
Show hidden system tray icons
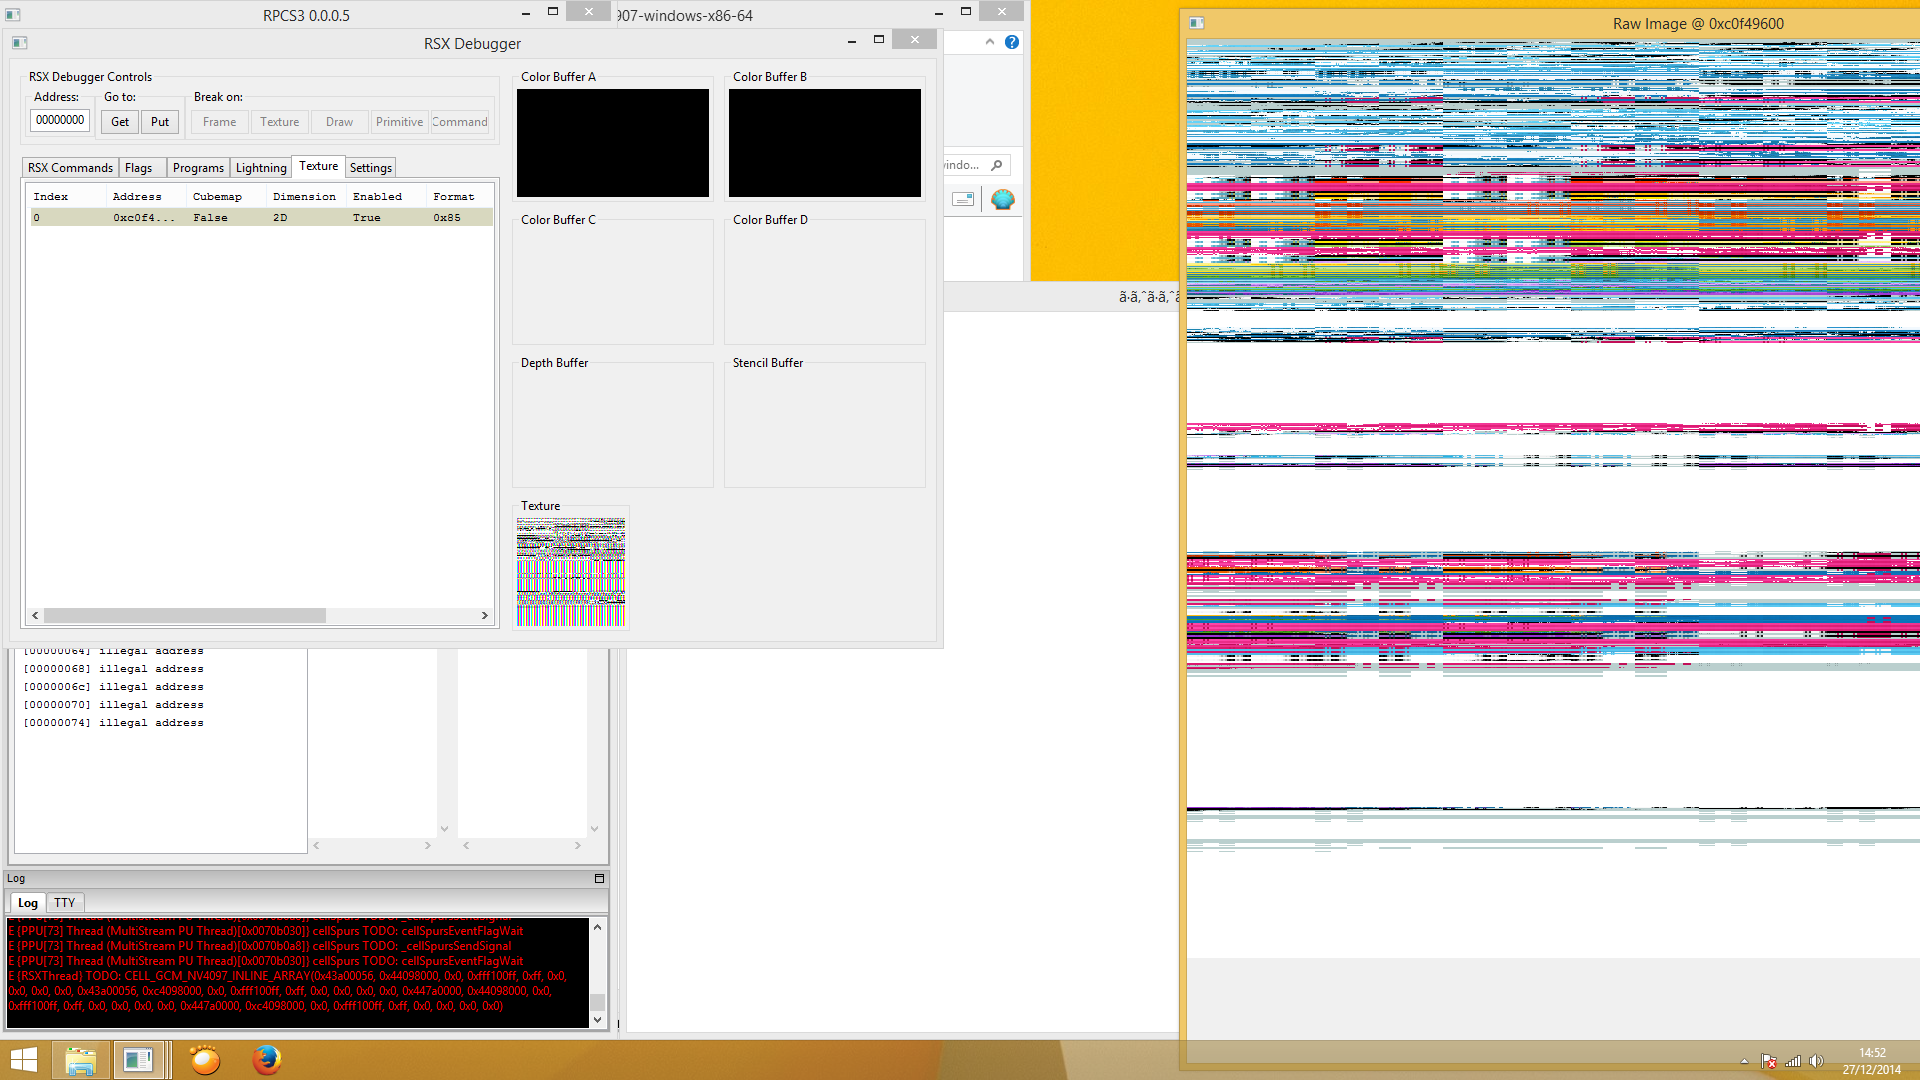point(1744,1061)
